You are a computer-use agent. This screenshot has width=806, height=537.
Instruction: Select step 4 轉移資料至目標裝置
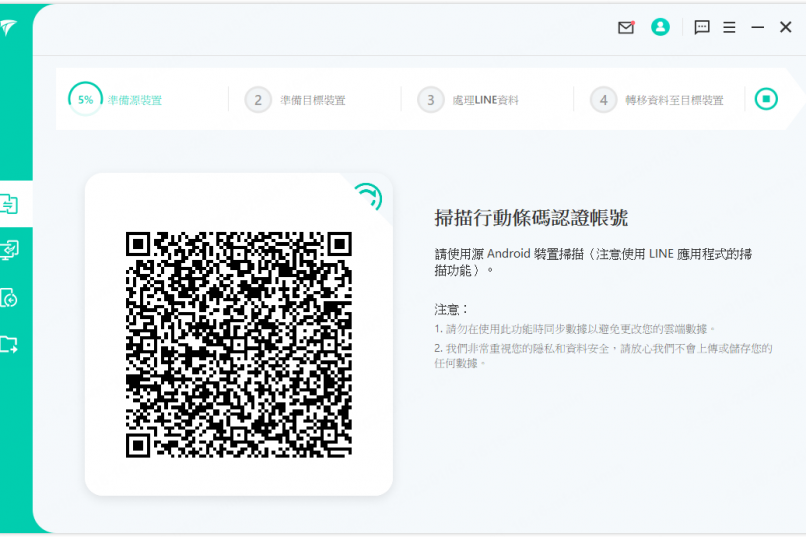(x=674, y=100)
